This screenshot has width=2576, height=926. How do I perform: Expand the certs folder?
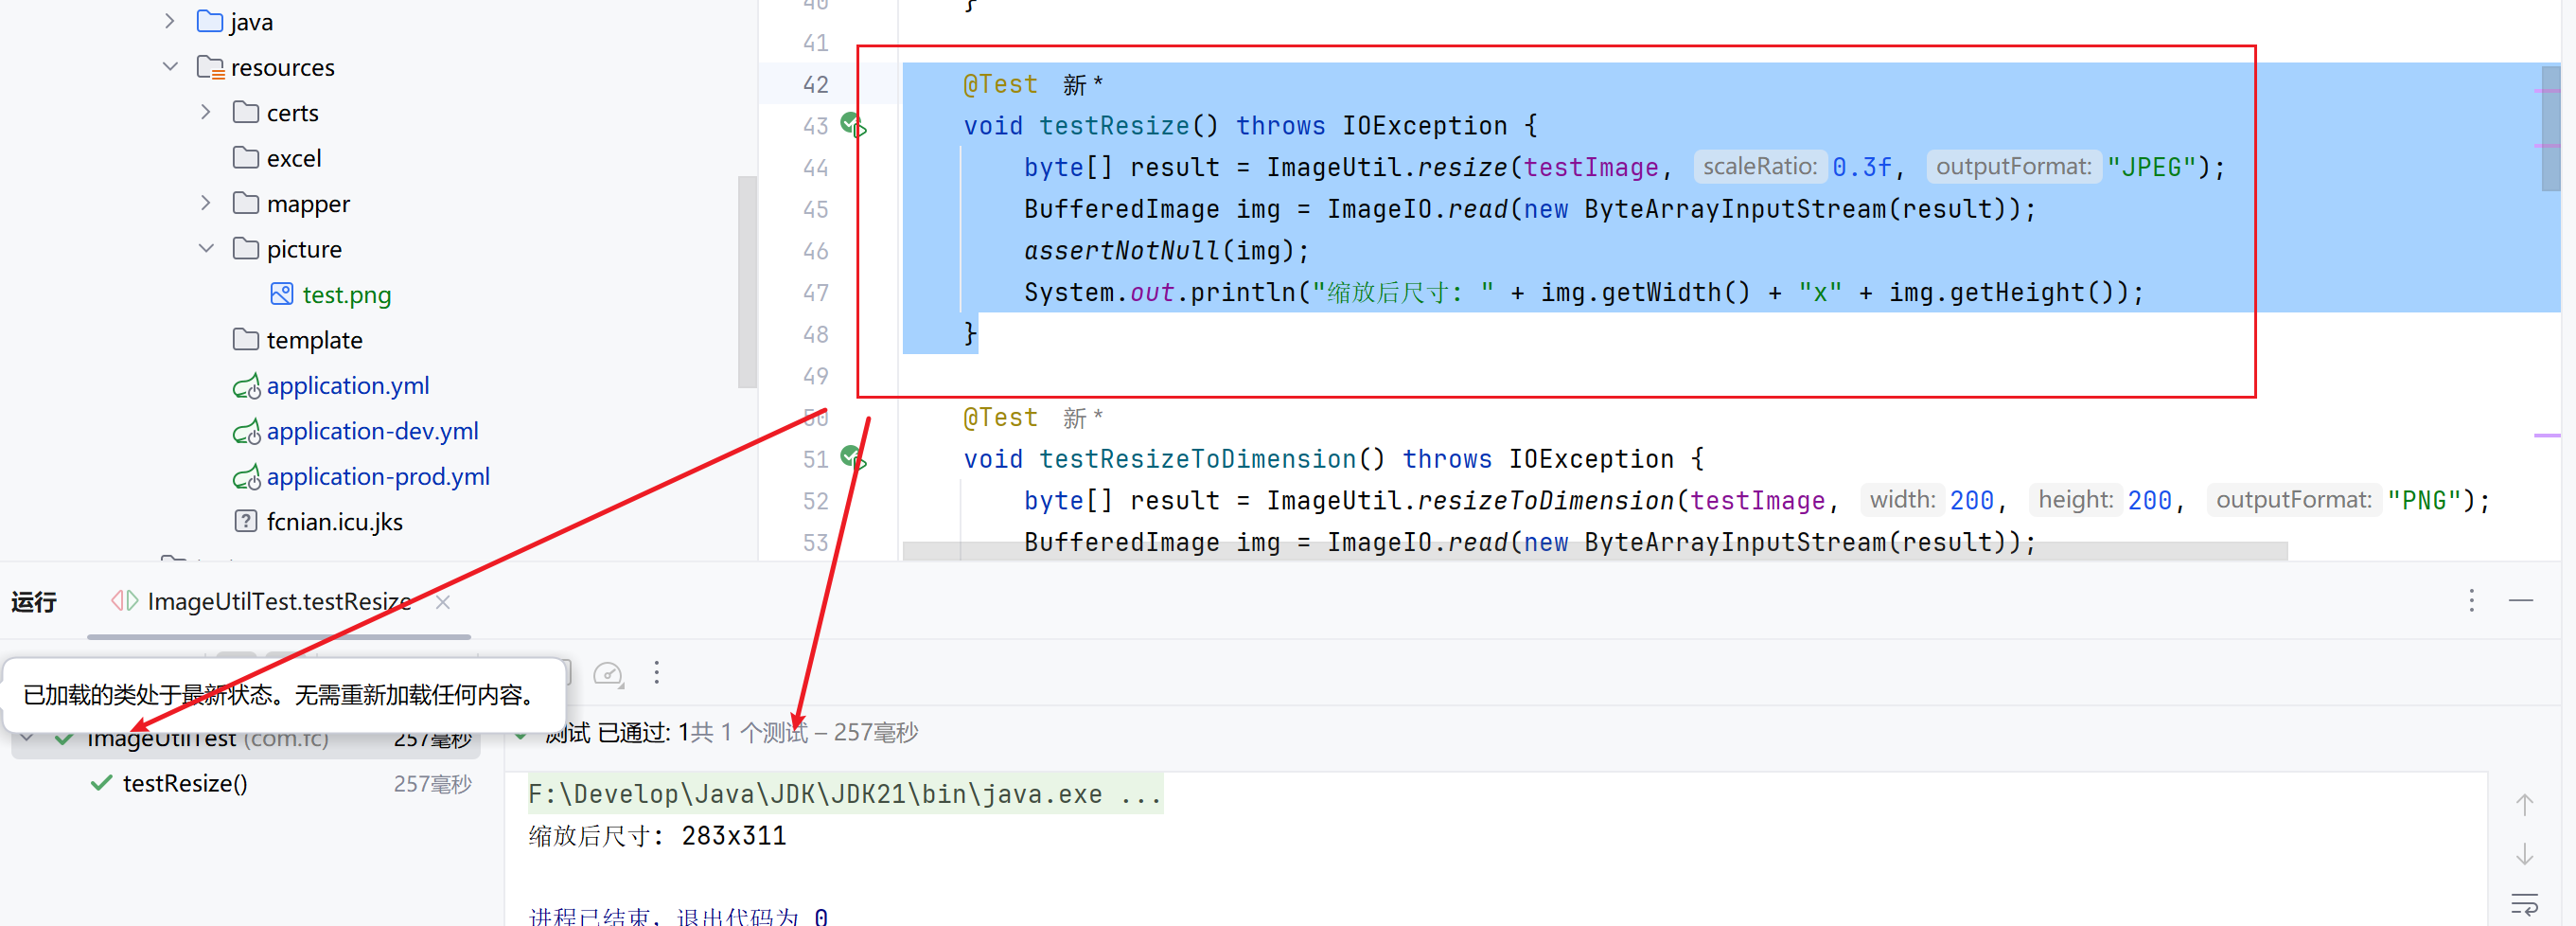(205, 112)
